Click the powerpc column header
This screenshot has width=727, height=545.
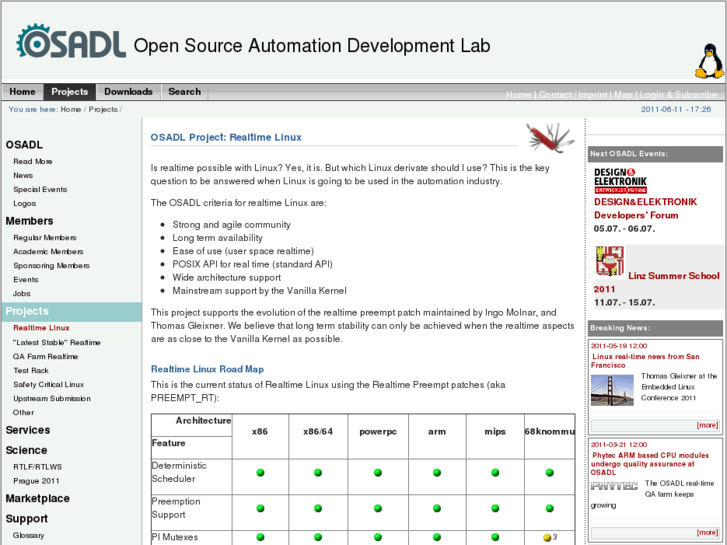click(x=378, y=431)
